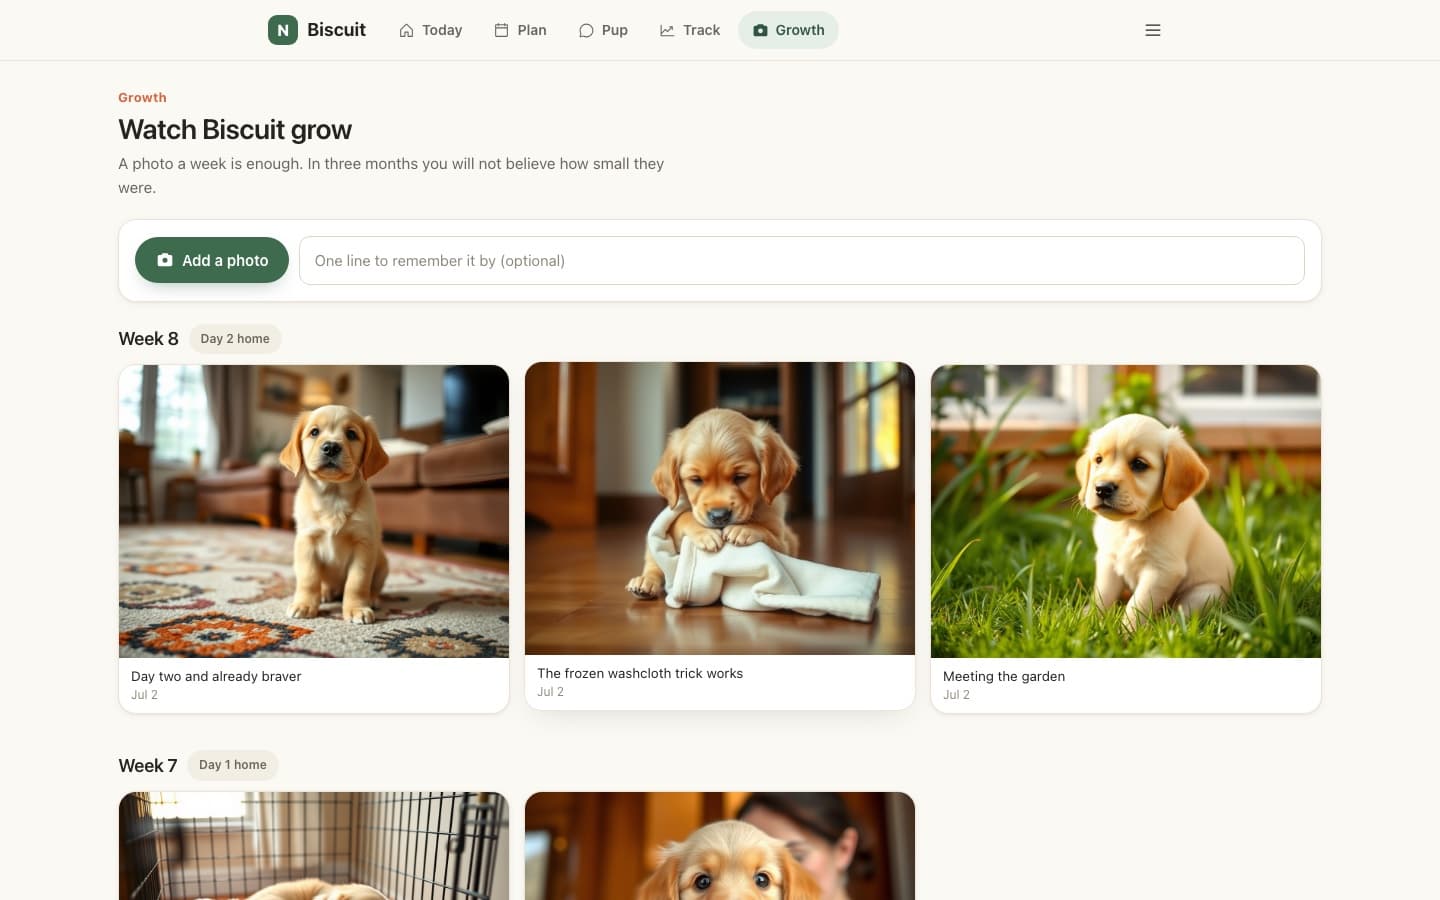
Task: Go to the Today tab
Action: tap(431, 30)
